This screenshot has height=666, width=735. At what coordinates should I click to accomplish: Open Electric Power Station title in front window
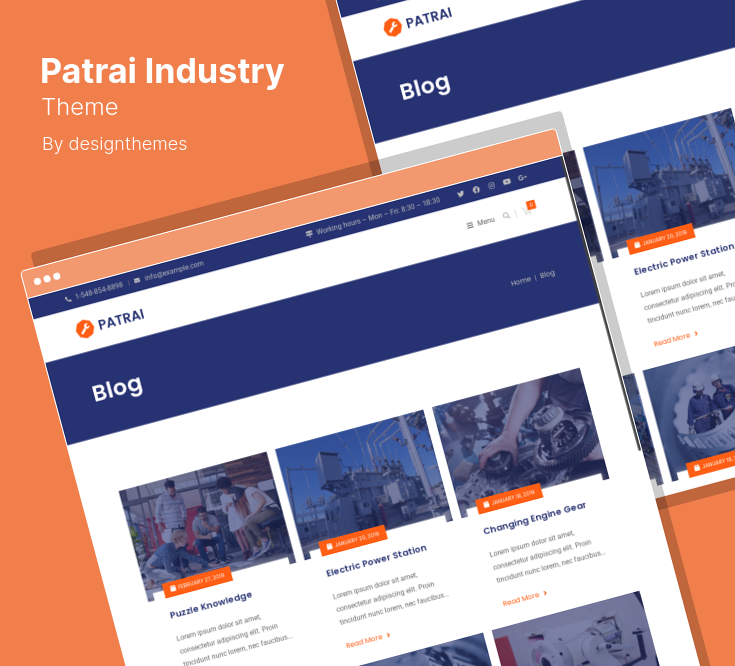coord(376,560)
